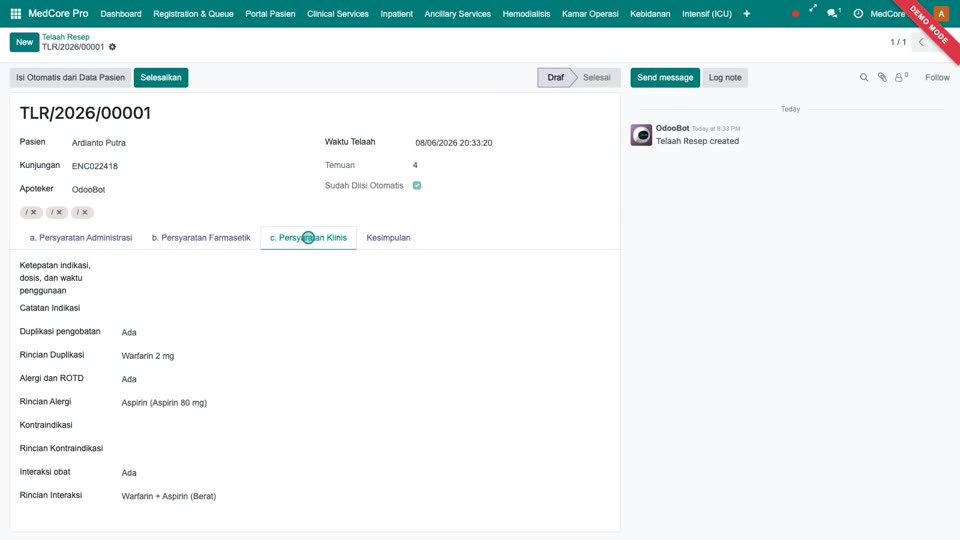
Task: Select the Draf status stage
Action: [555, 78]
